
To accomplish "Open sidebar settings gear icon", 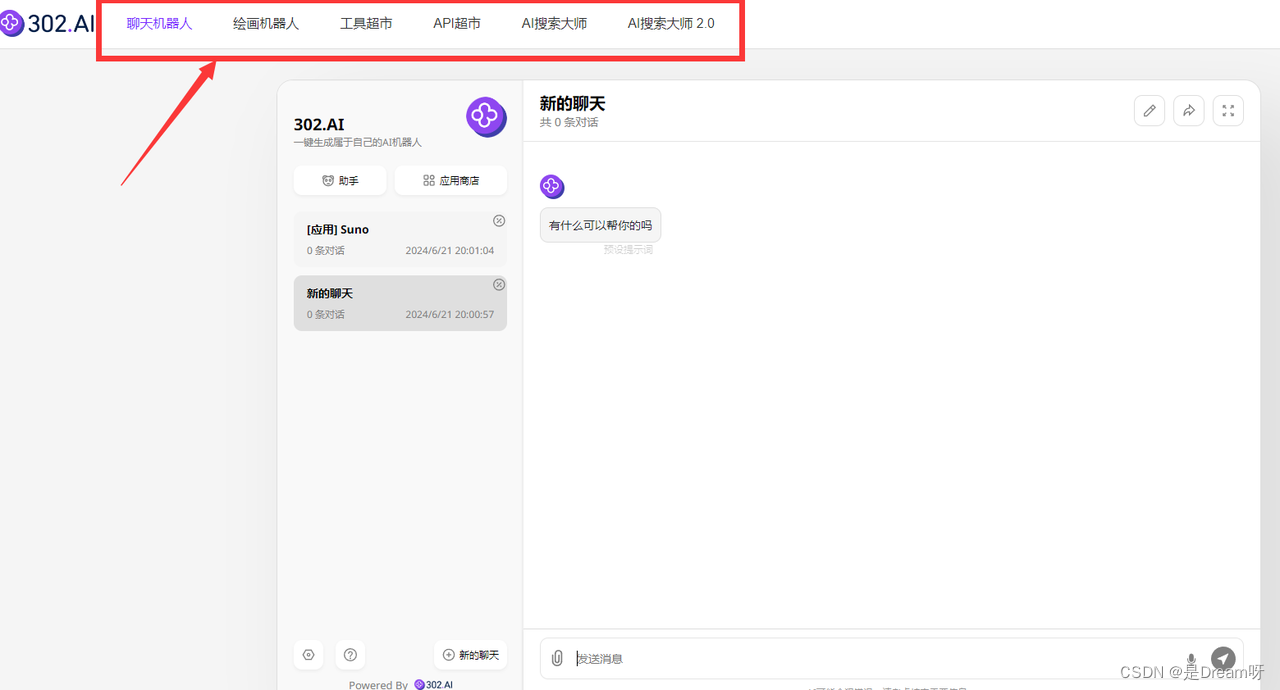I will 308,655.
